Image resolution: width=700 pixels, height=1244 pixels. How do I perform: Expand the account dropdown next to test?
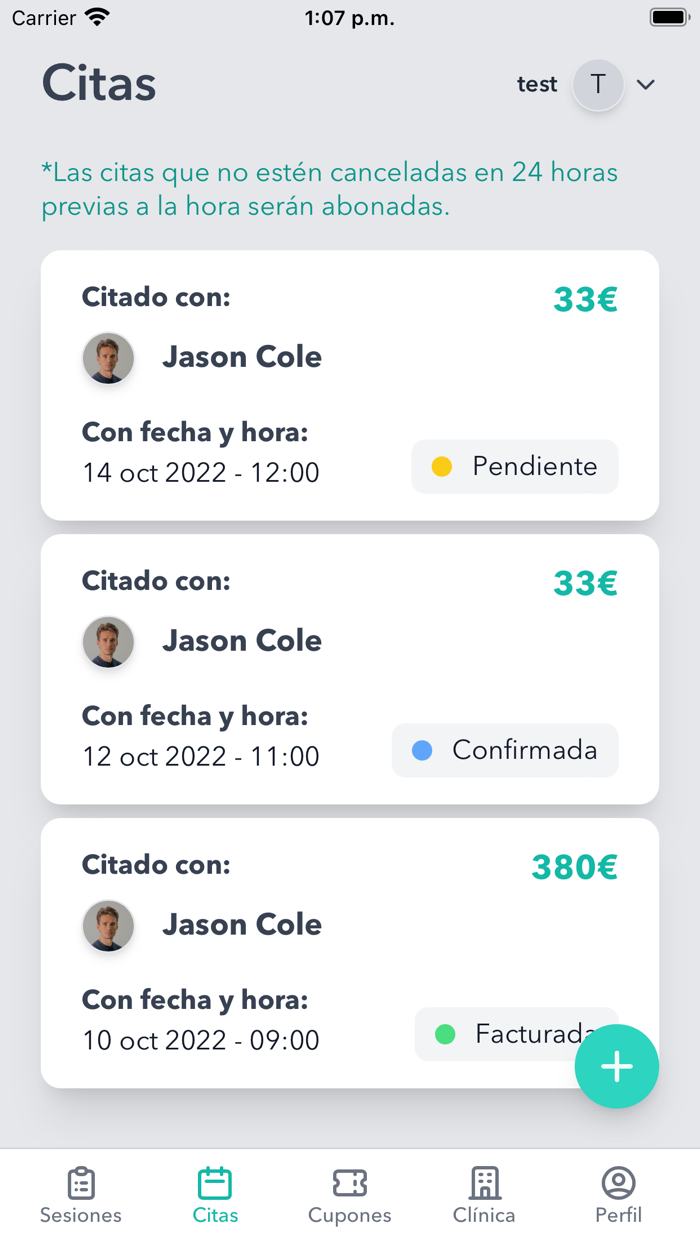tap(646, 84)
